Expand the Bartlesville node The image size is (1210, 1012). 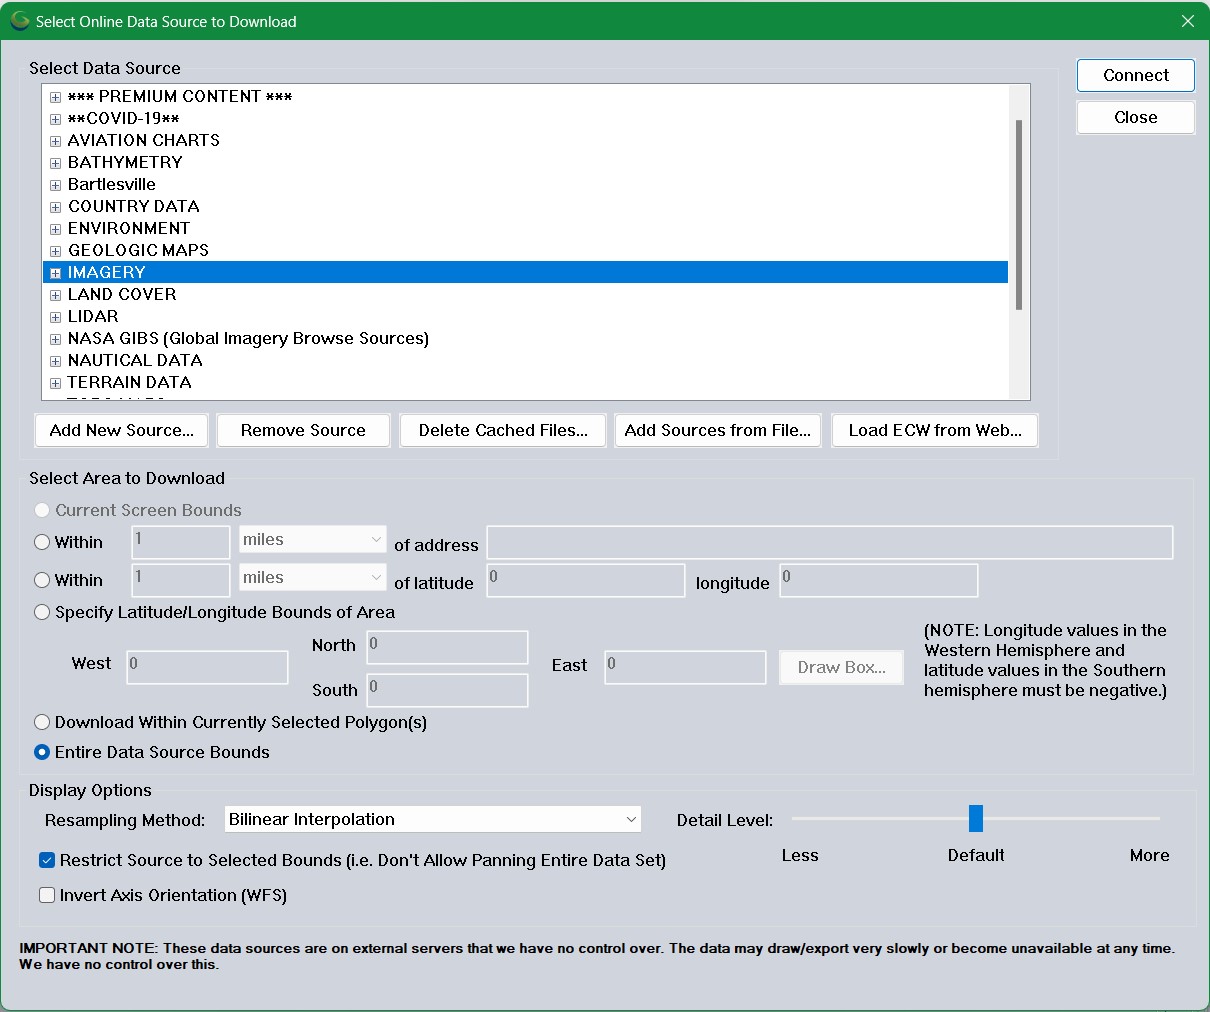click(56, 185)
